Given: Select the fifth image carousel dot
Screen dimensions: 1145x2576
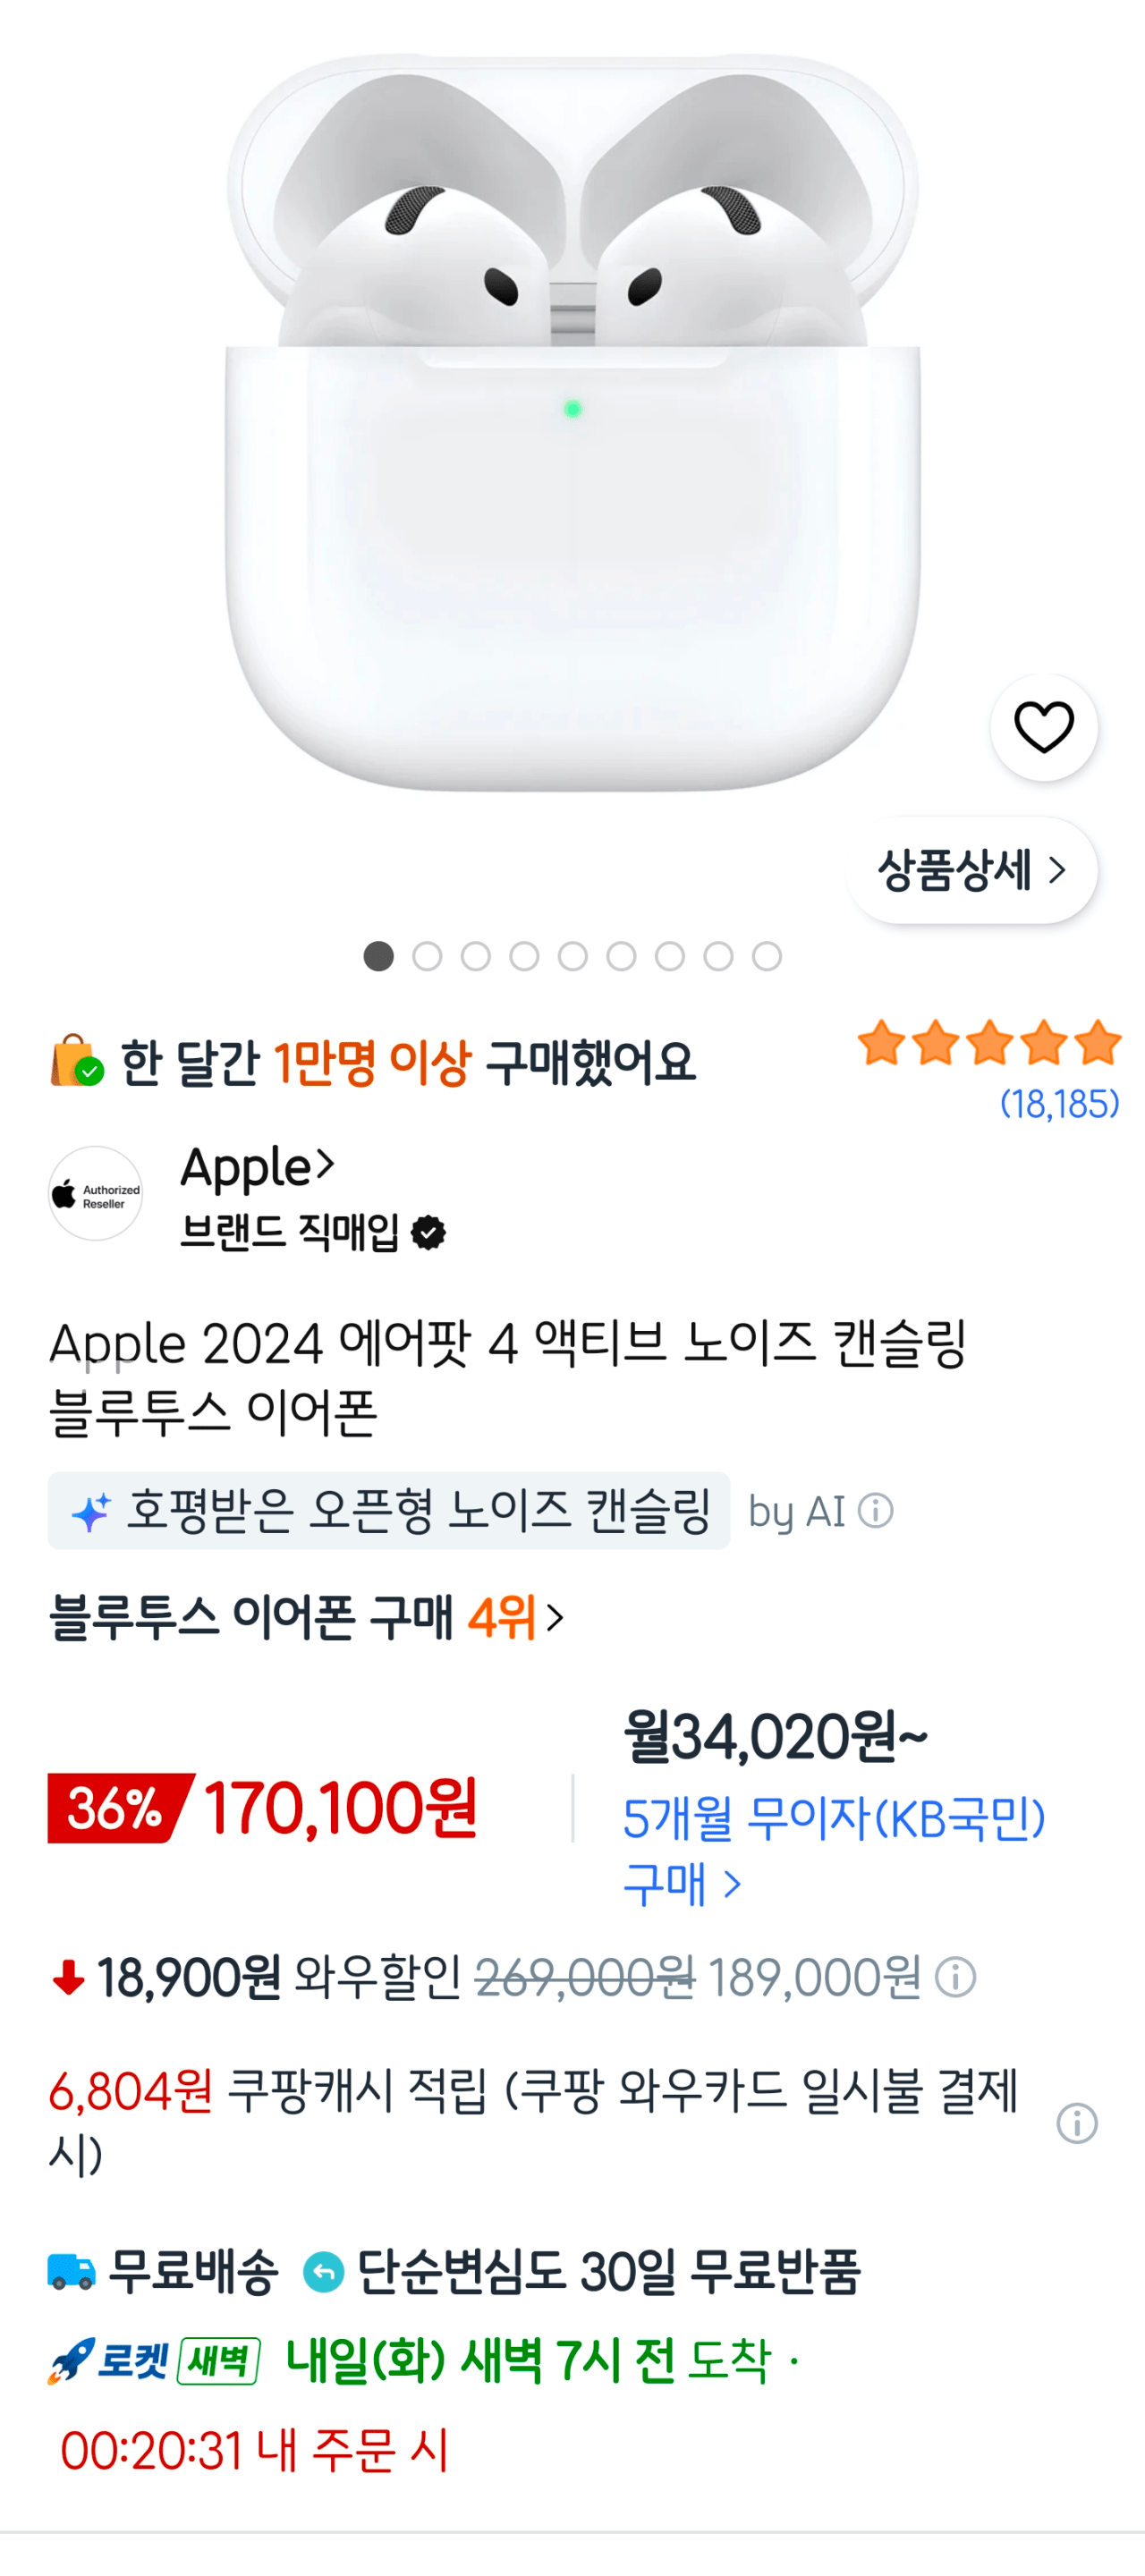Looking at the screenshot, I should [x=573, y=956].
